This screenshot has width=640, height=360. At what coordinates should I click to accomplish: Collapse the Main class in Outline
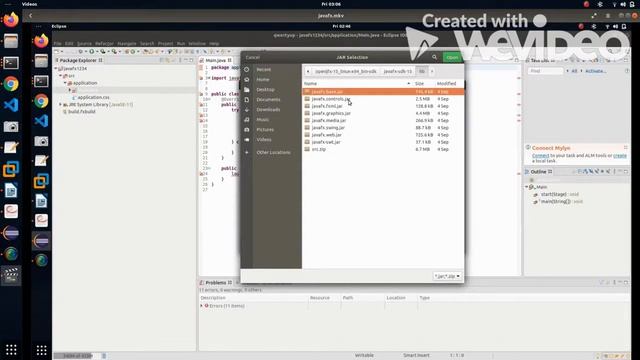click(x=527, y=187)
